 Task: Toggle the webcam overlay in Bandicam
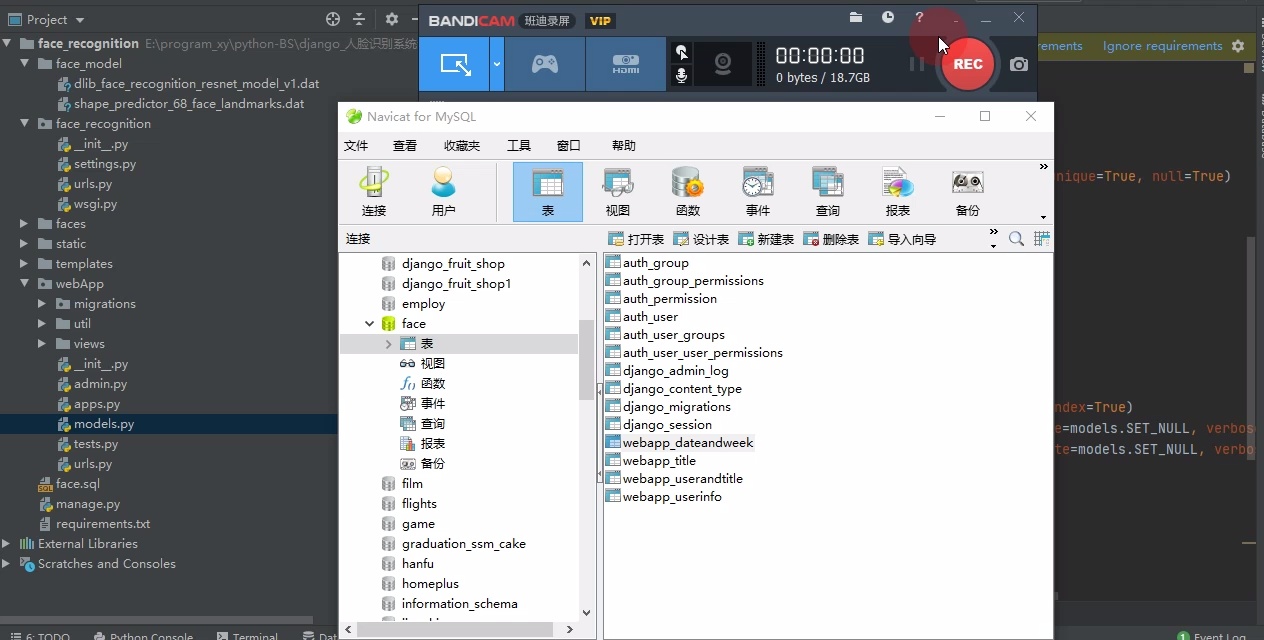[722, 63]
